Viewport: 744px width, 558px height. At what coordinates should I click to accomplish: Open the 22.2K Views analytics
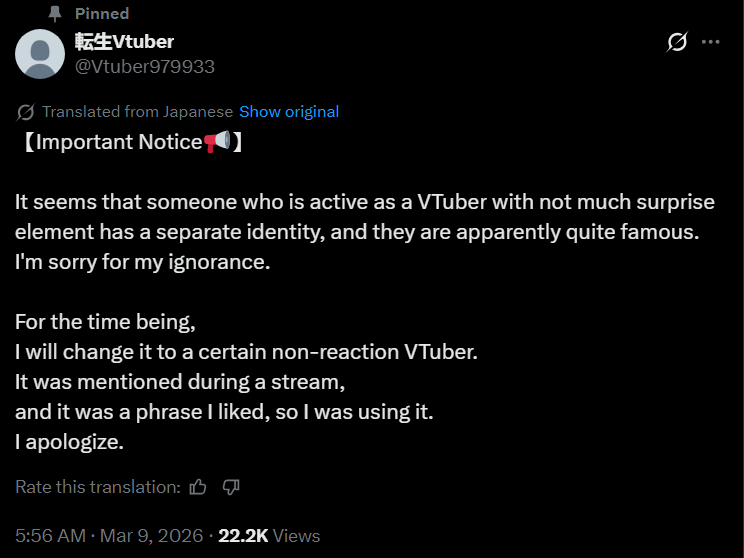[x=269, y=536]
